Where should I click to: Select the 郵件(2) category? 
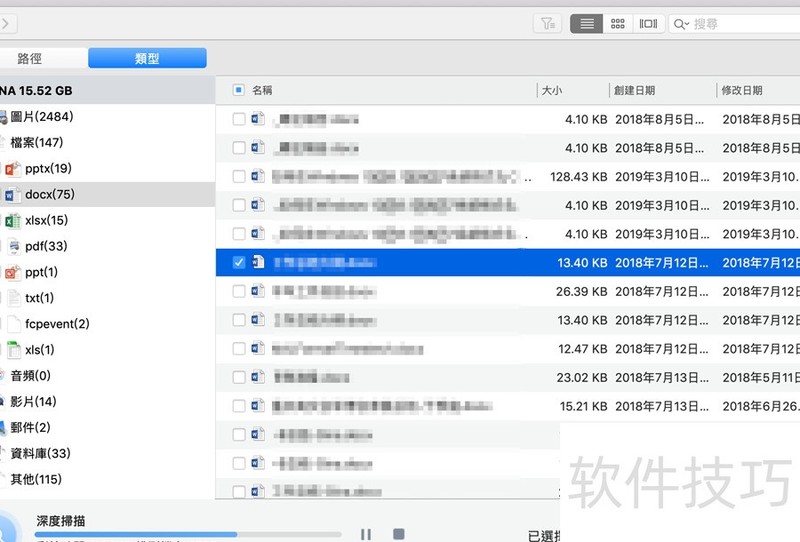pos(31,428)
